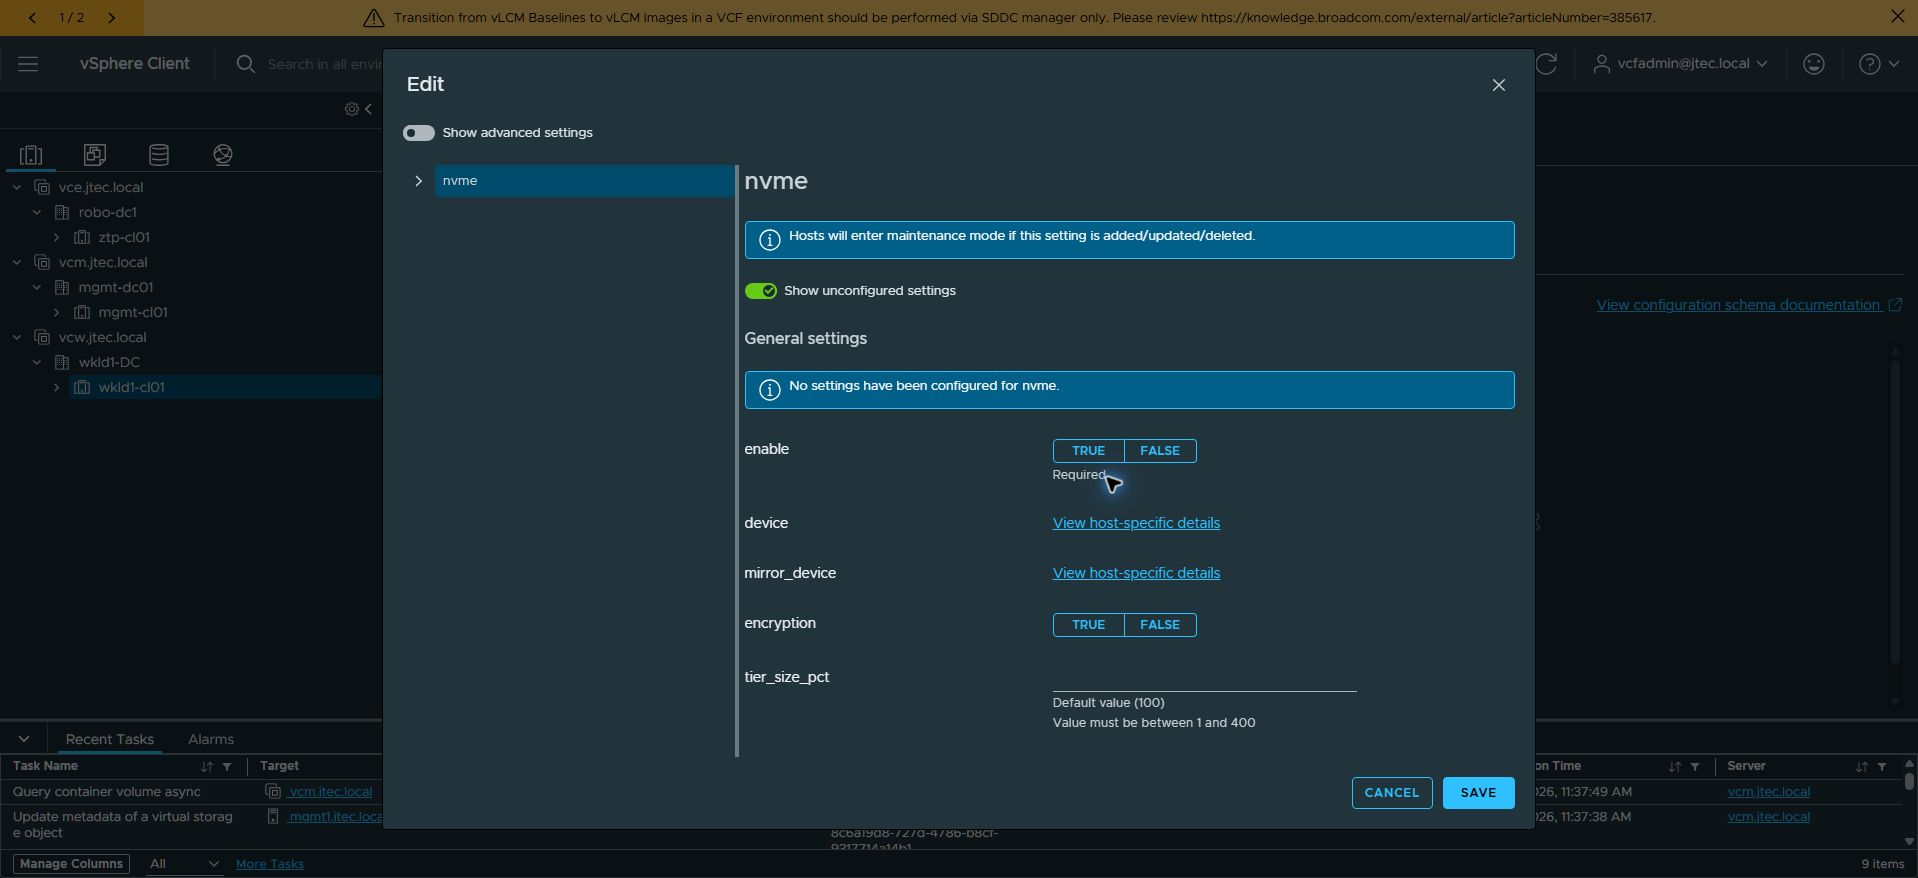Image resolution: width=1918 pixels, height=878 pixels.
Task: Set enable to FALSE
Action: click(x=1160, y=451)
